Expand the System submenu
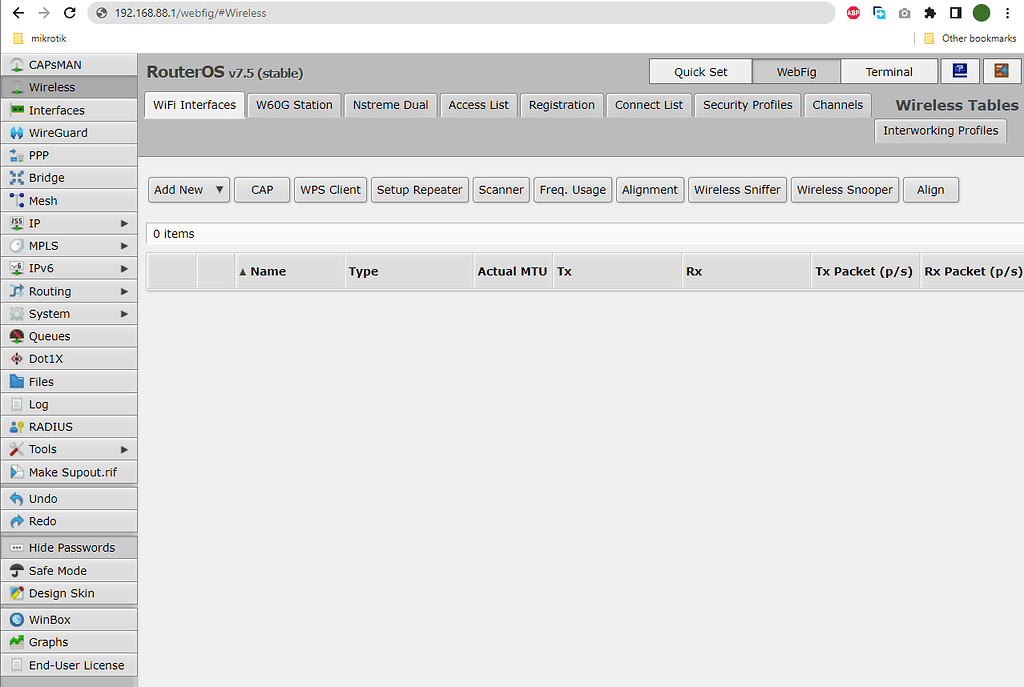 (69, 313)
